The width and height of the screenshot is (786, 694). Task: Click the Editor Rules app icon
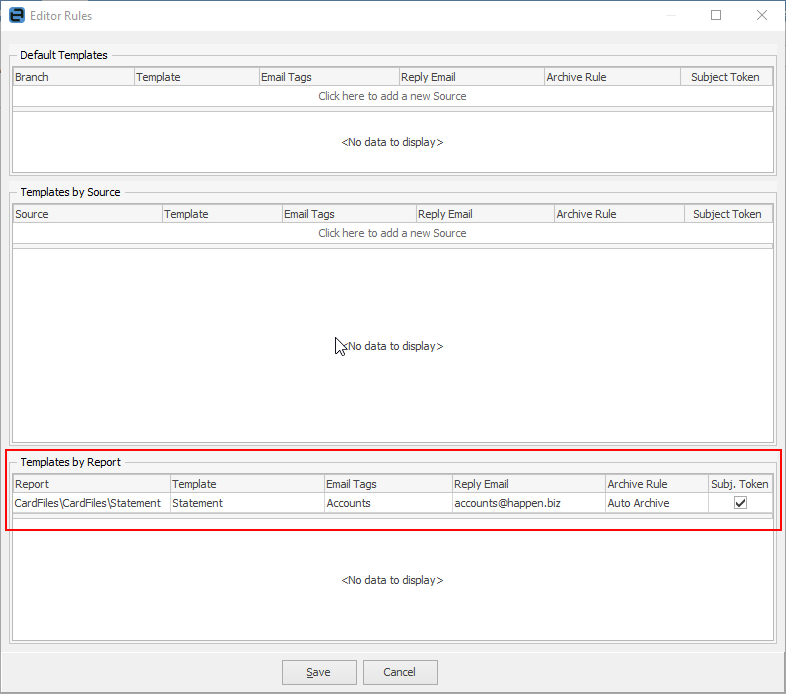pyautogui.click(x=17, y=16)
